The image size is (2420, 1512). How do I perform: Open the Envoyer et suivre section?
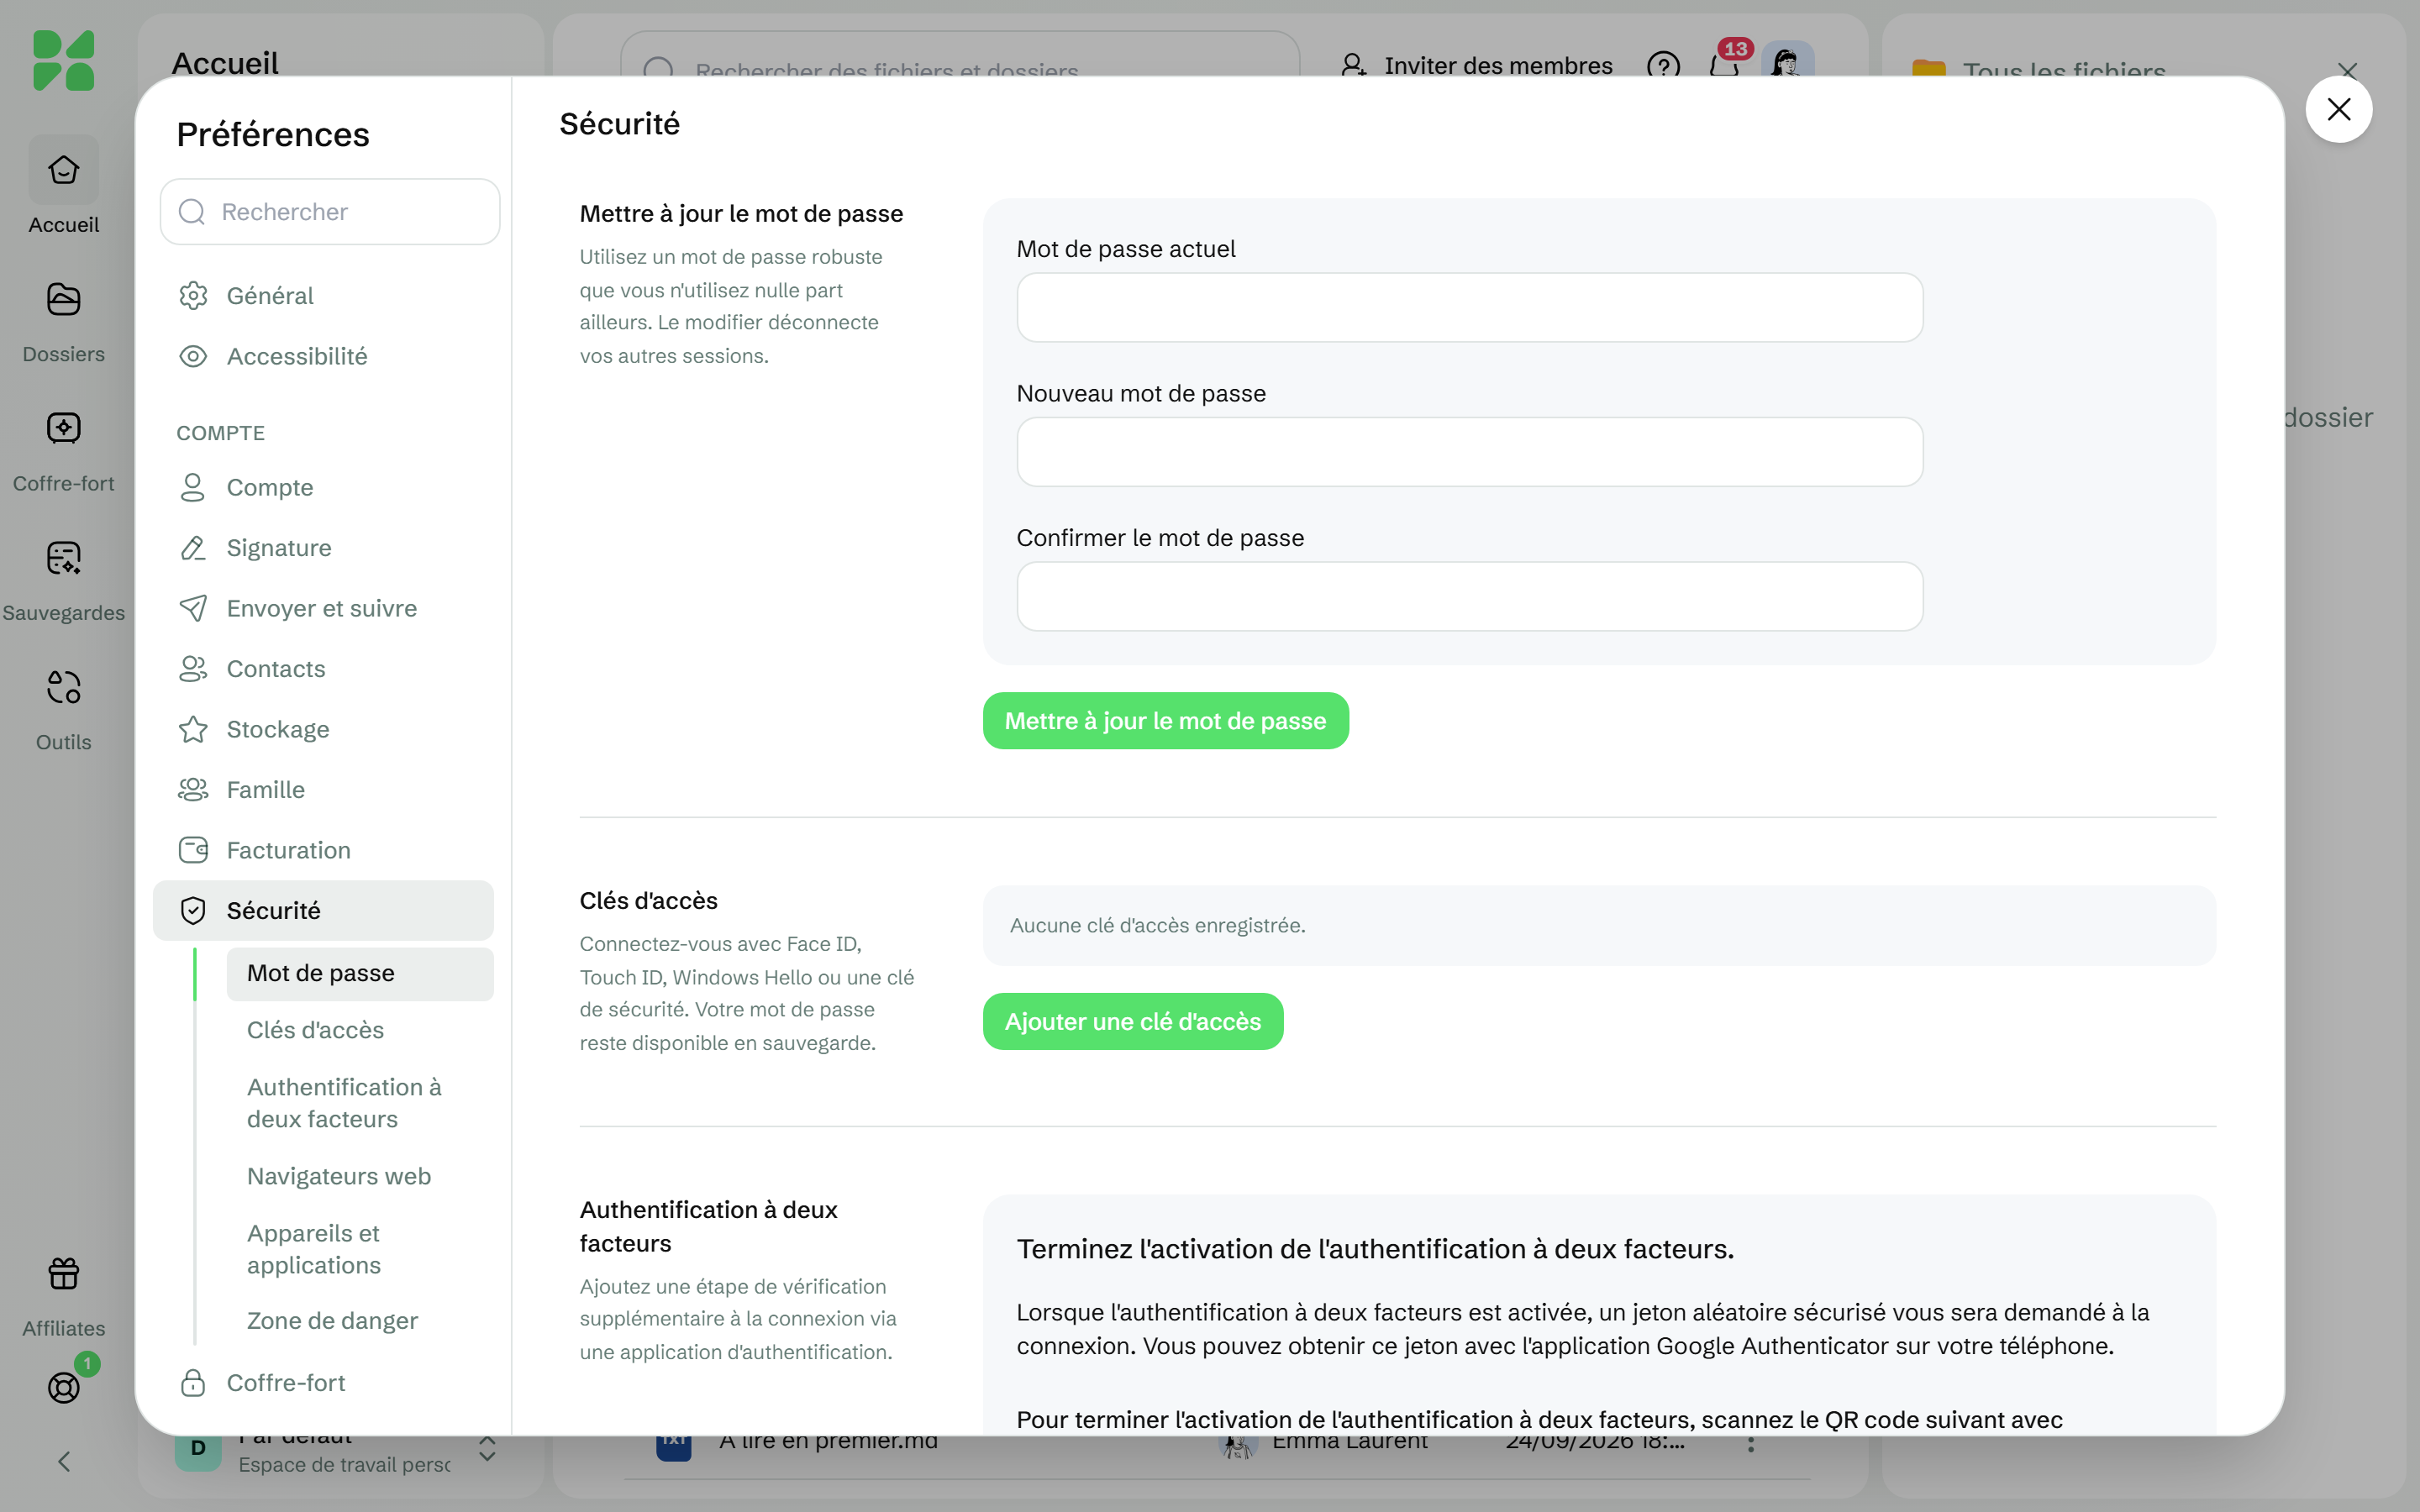(x=323, y=608)
